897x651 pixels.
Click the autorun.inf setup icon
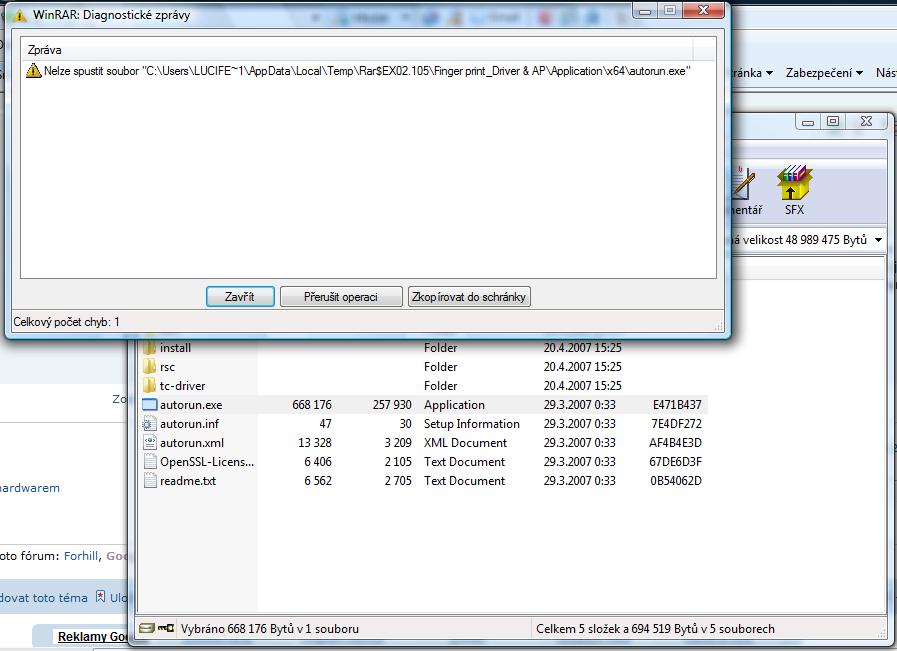pyautogui.click(x=149, y=424)
